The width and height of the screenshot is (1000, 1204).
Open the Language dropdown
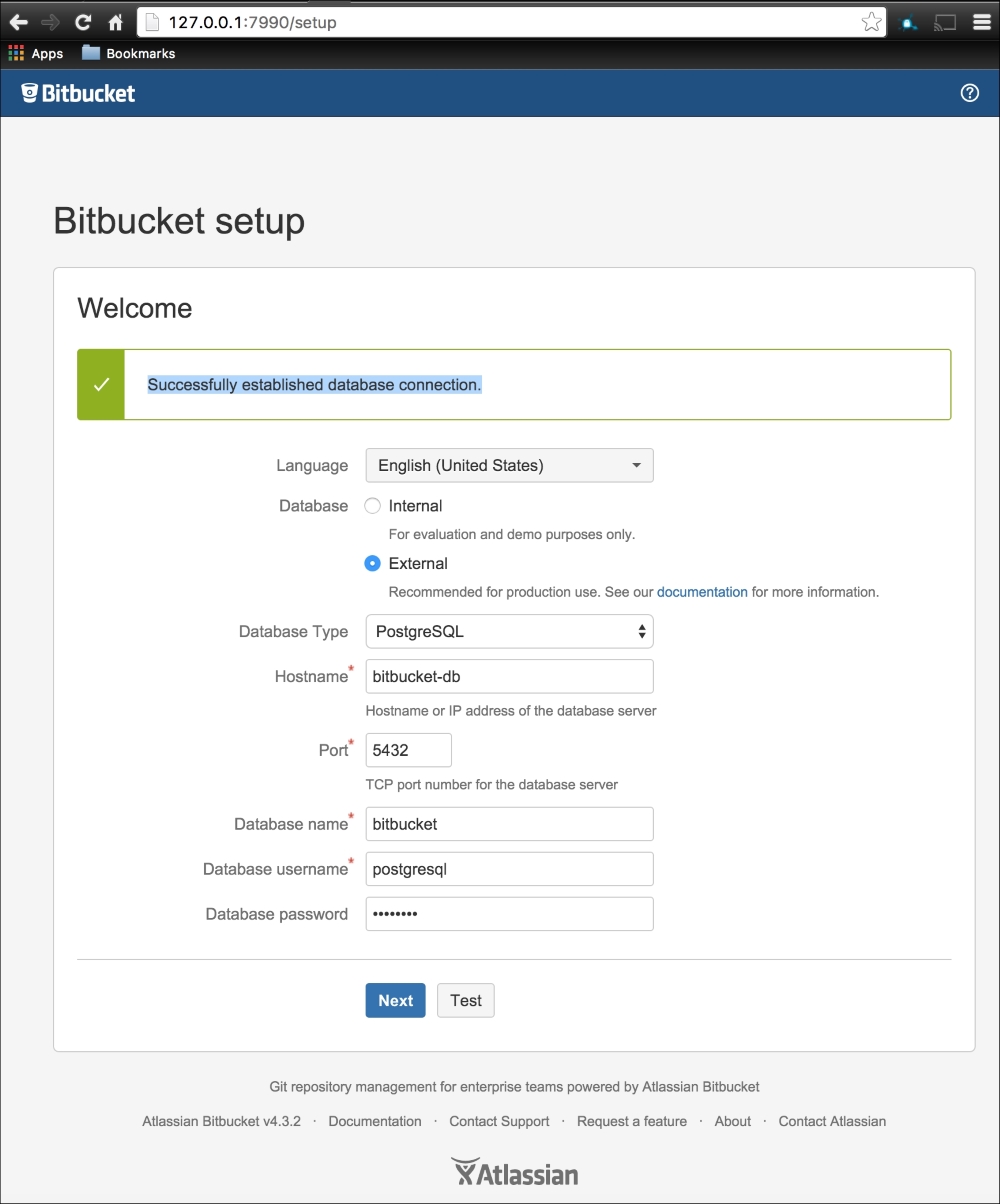point(509,465)
